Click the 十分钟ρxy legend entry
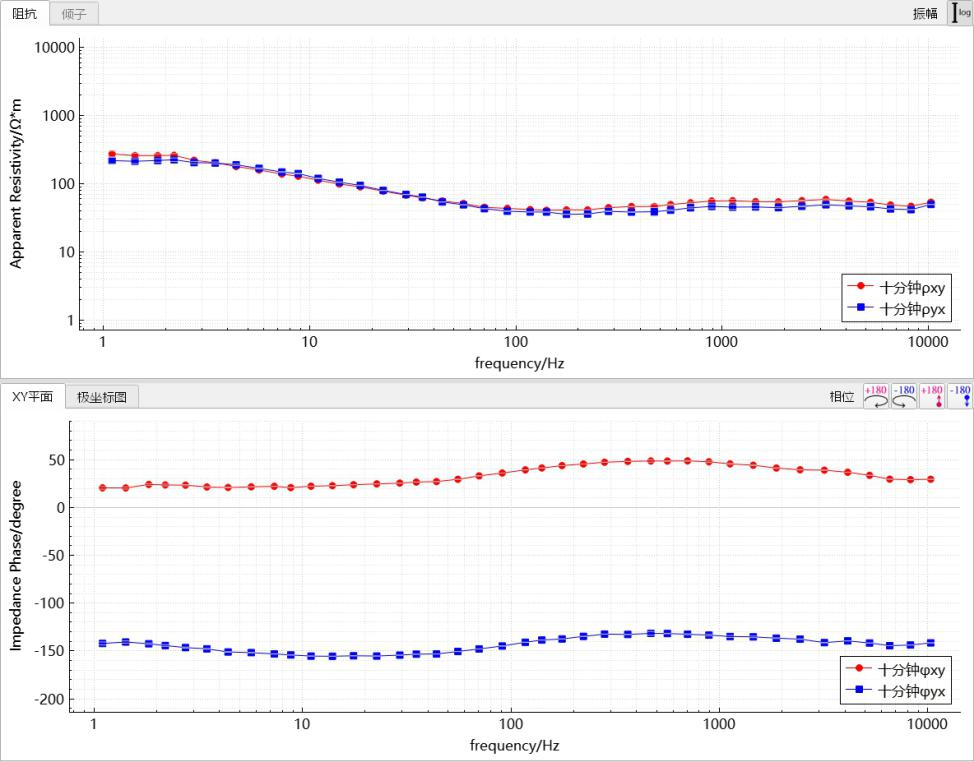974x762 pixels. (x=896, y=287)
